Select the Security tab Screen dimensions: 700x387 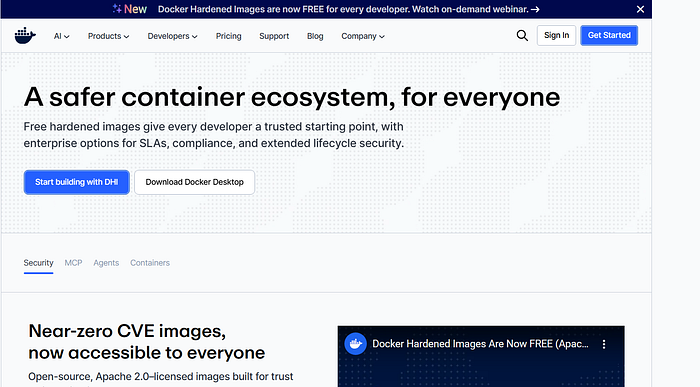(38, 263)
